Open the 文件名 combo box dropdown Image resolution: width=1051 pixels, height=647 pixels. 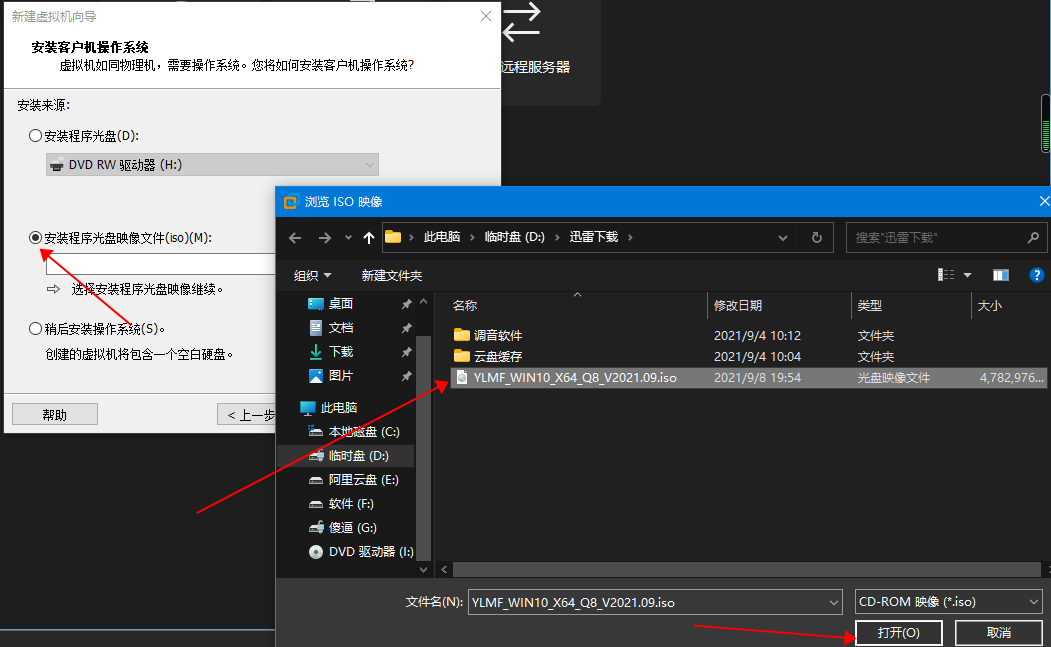click(834, 602)
